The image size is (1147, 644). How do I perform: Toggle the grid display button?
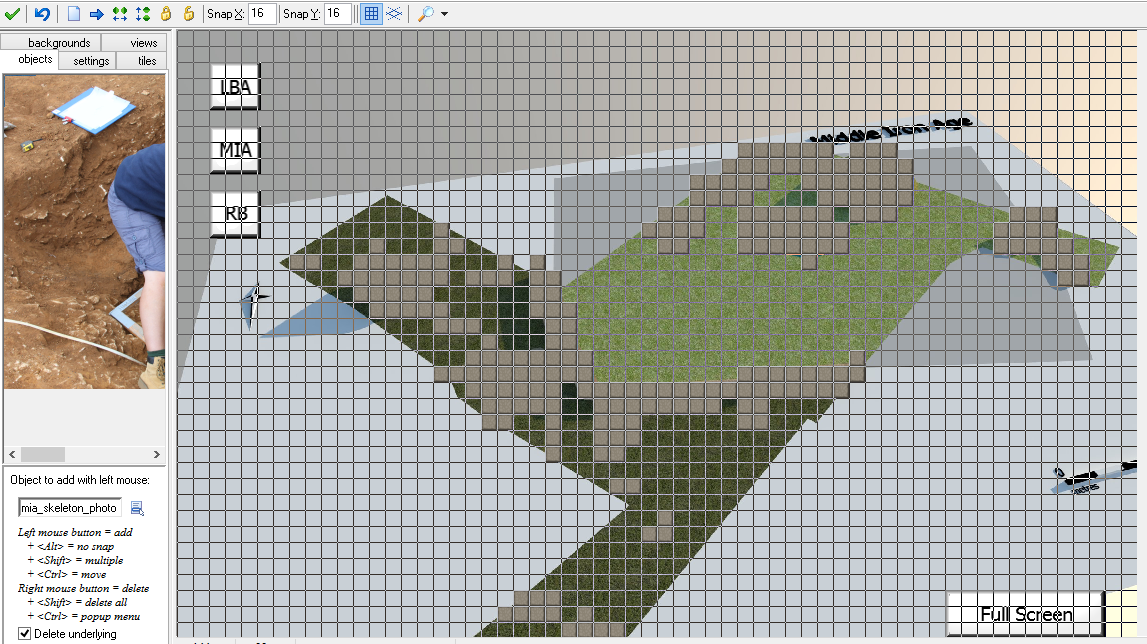pos(371,14)
